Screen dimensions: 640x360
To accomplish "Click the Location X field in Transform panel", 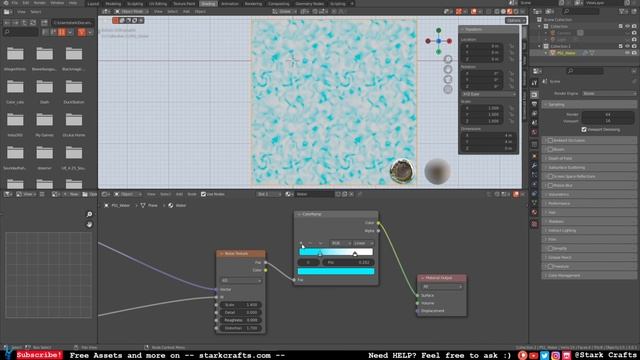I will [x=482, y=46].
